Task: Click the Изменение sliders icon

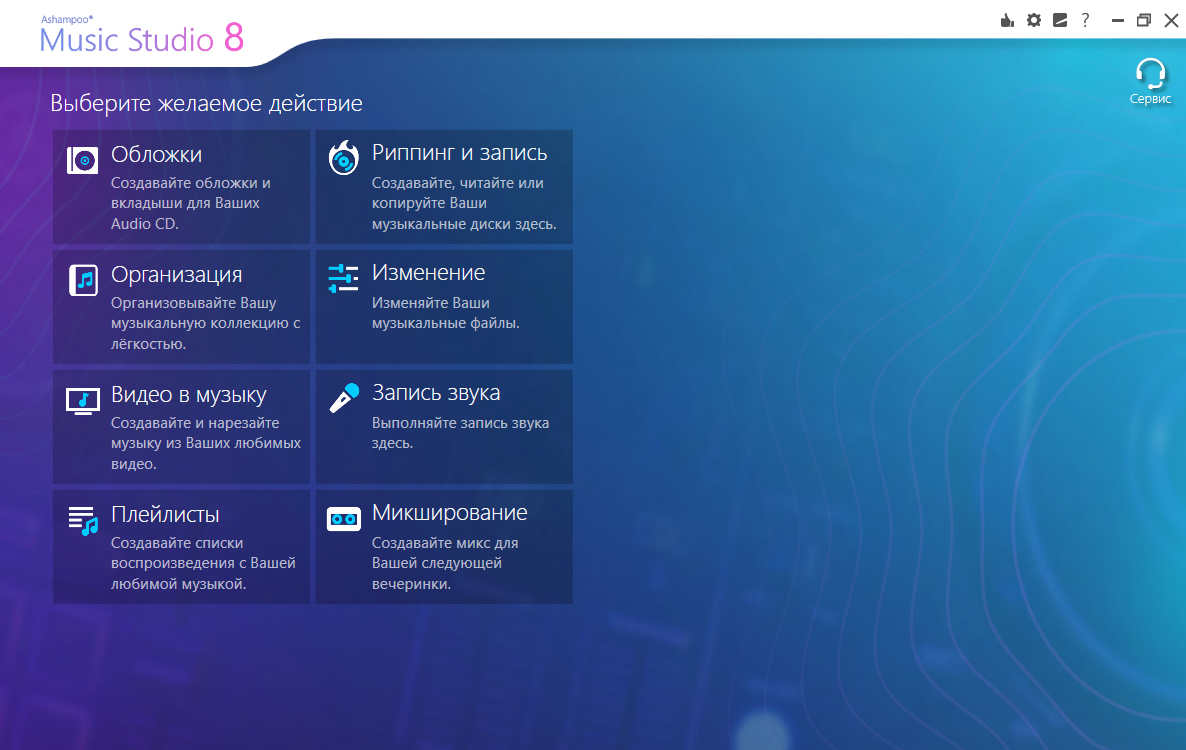Action: coord(343,278)
